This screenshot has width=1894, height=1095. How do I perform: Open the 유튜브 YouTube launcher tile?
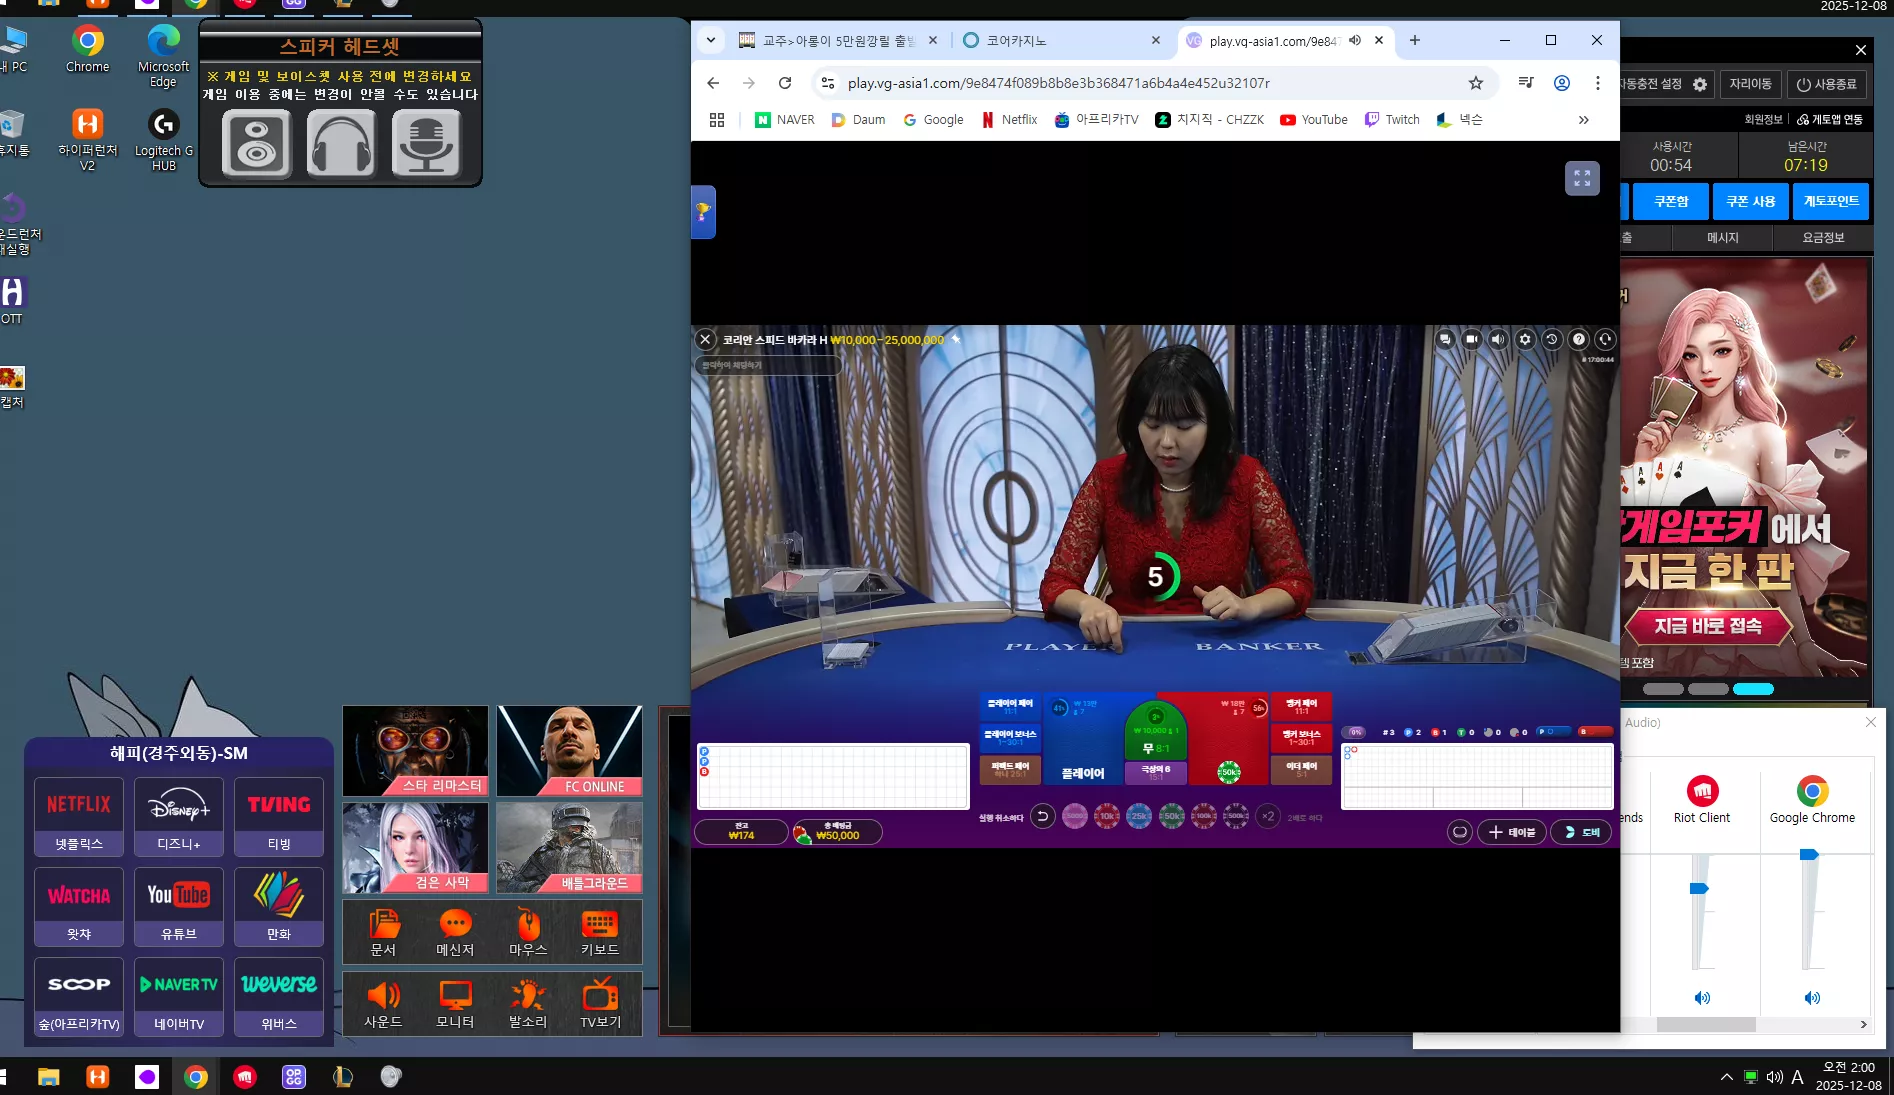pyautogui.click(x=179, y=907)
